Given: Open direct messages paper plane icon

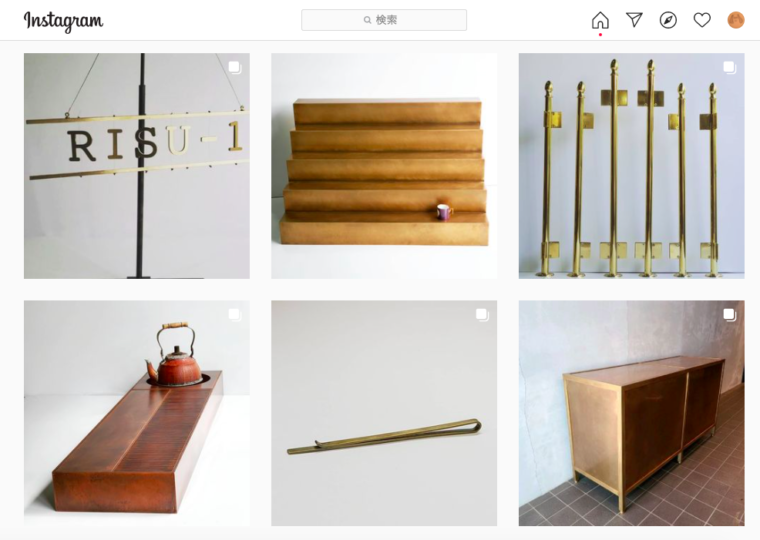Looking at the screenshot, I should [x=634, y=20].
